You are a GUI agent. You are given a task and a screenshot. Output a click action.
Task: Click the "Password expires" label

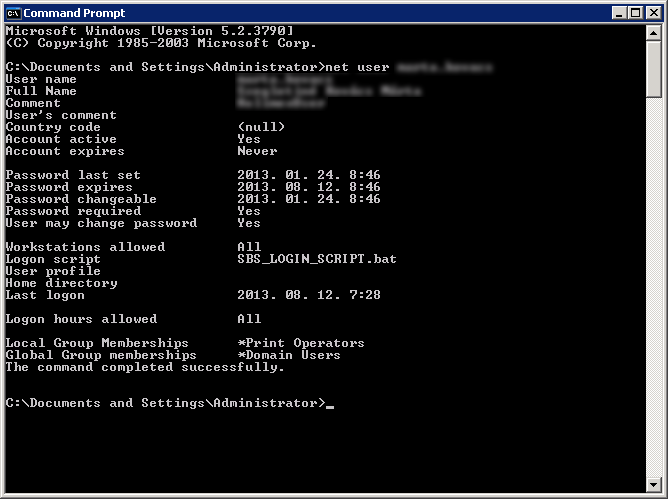pos(69,187)
